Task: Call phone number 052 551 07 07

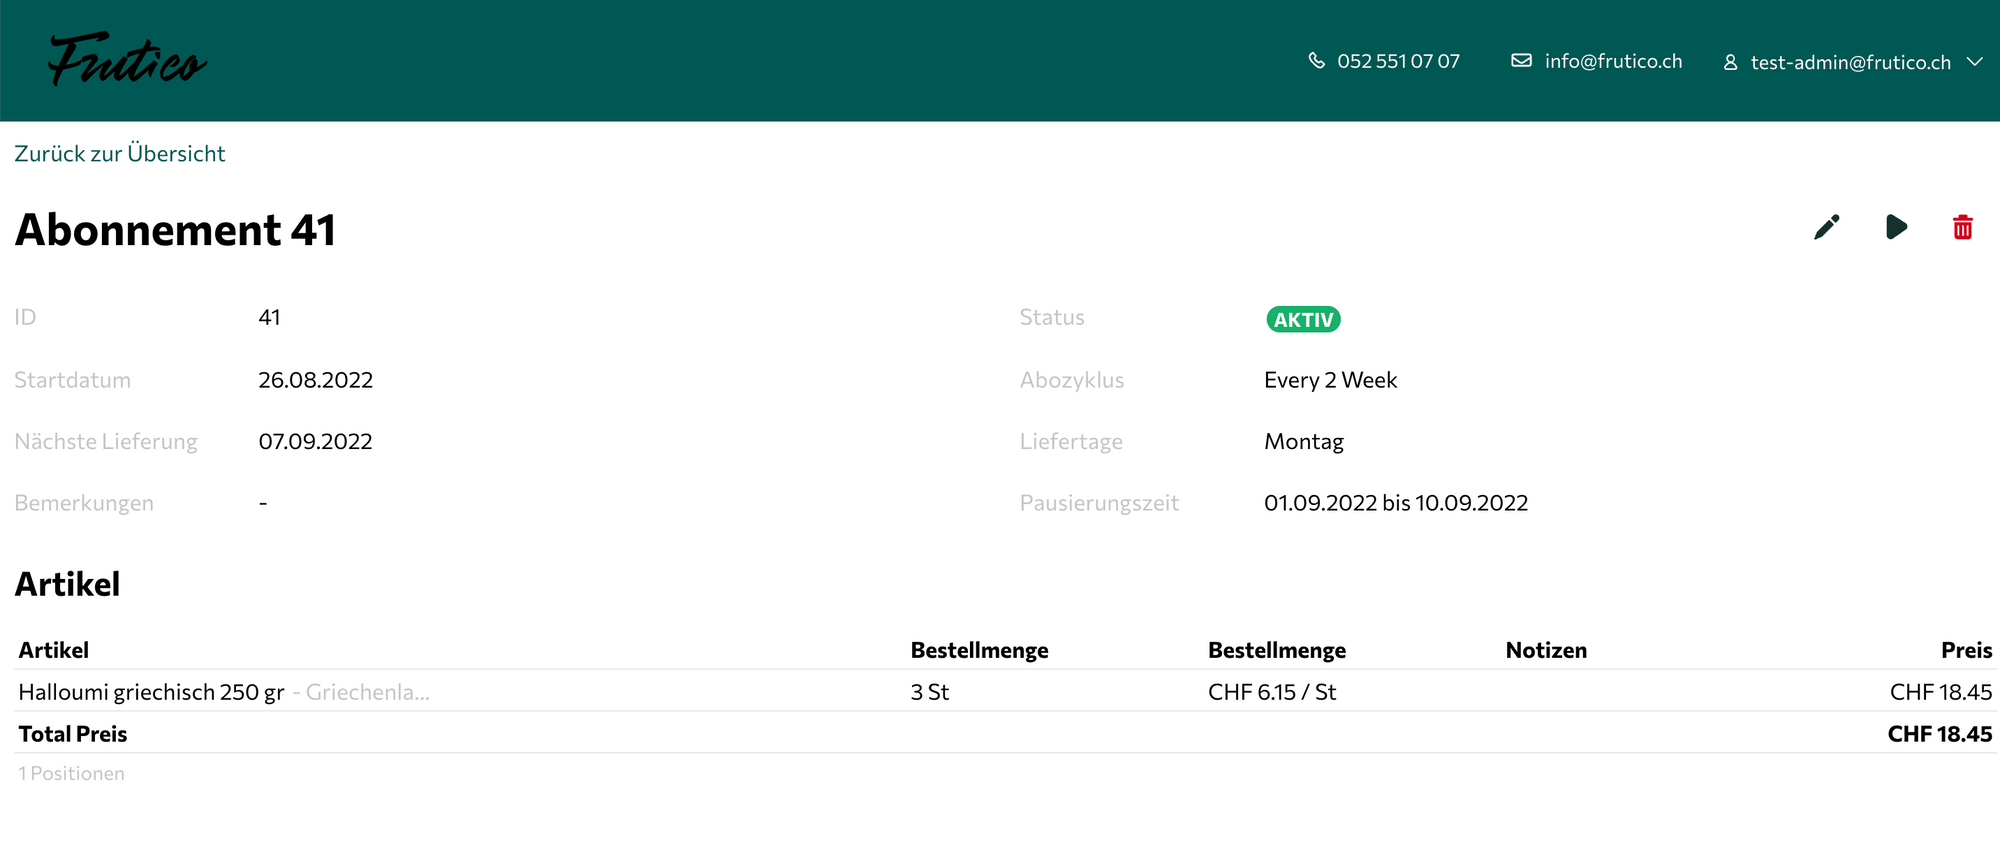Action: coord(1398,61)
